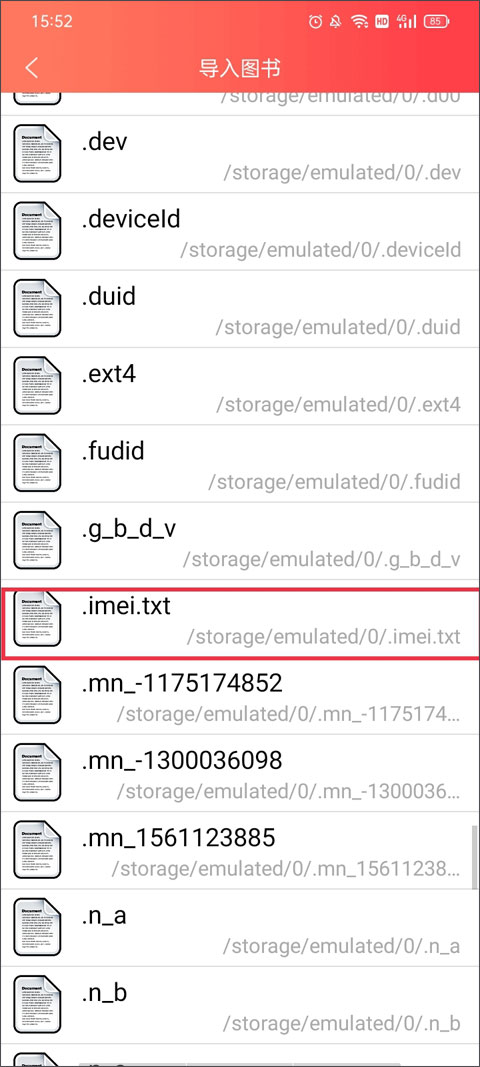Tap the /storage/emulated/0/.dev path text

[342, 172]
